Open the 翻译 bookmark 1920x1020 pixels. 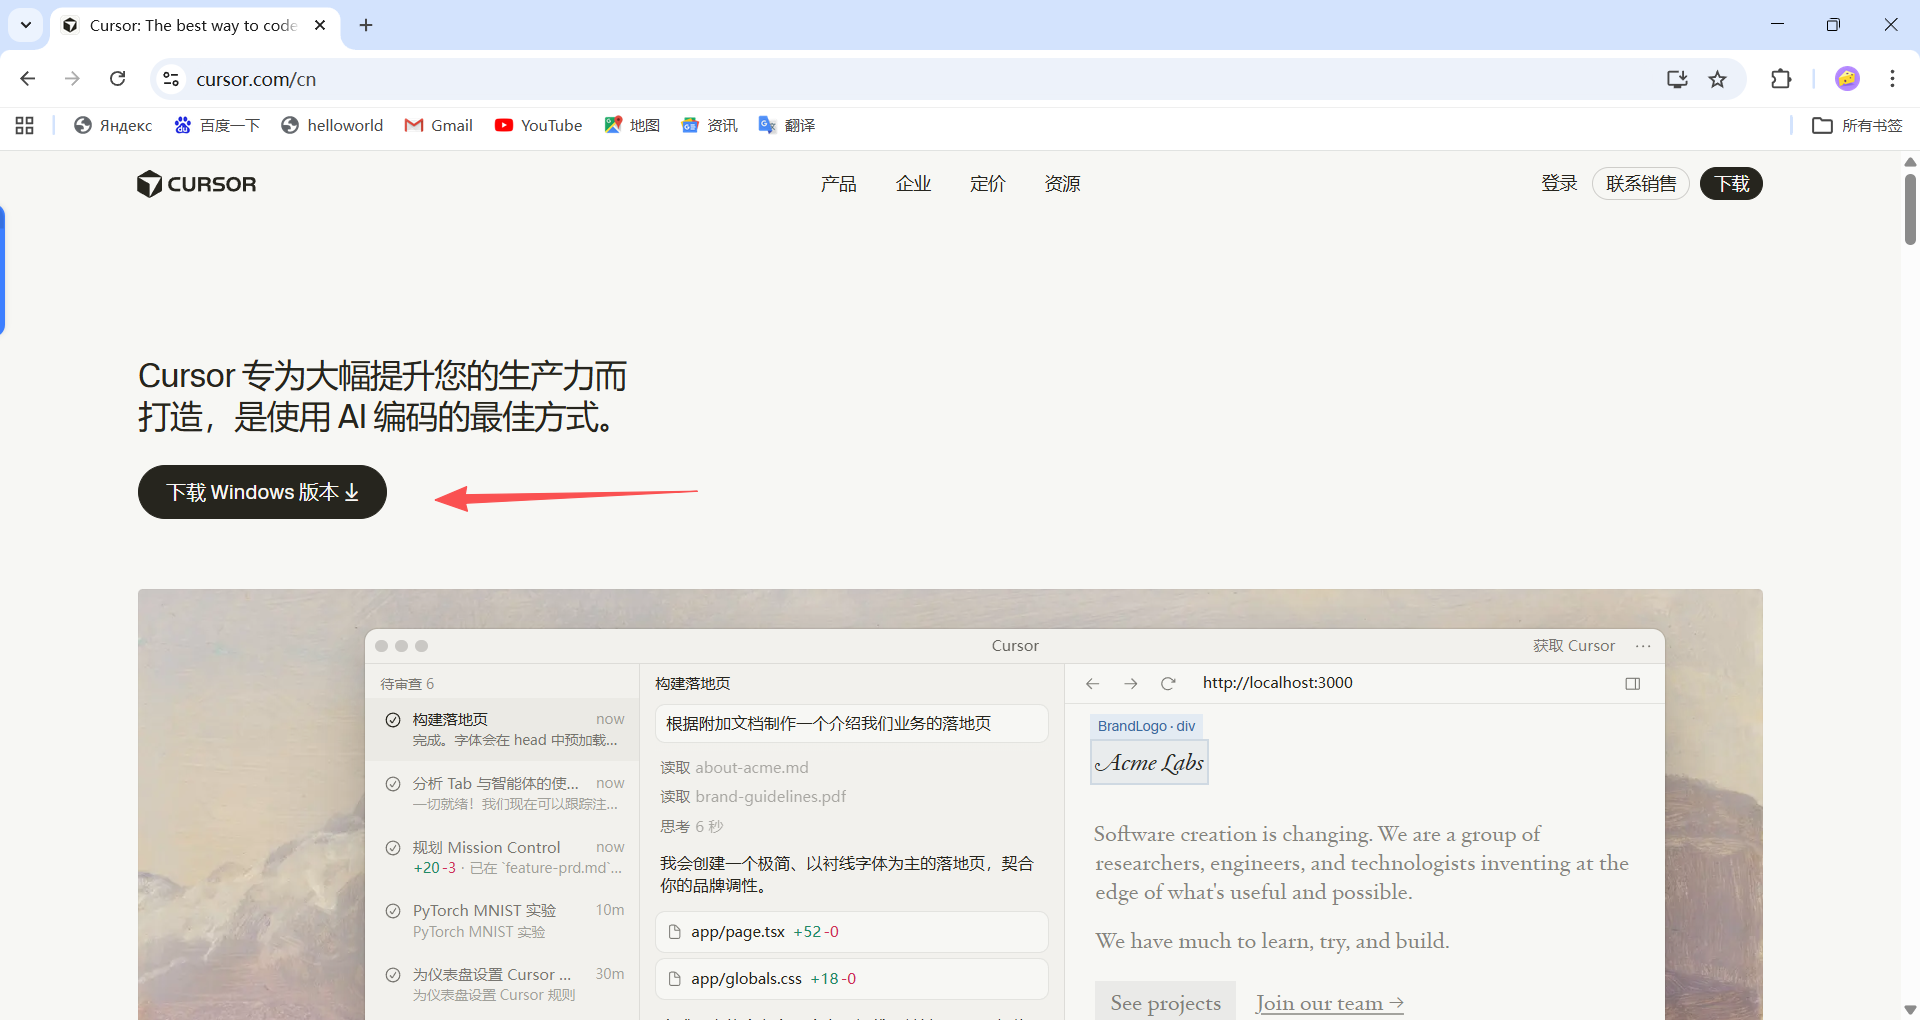click(x=787, y=125)
